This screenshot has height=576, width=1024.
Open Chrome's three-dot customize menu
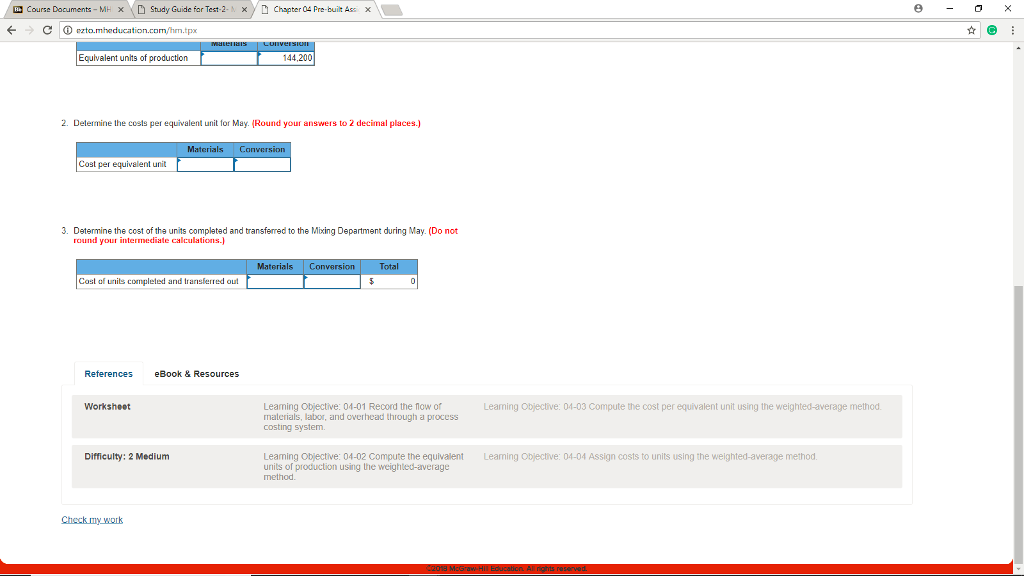click(x=1013, y=30)
